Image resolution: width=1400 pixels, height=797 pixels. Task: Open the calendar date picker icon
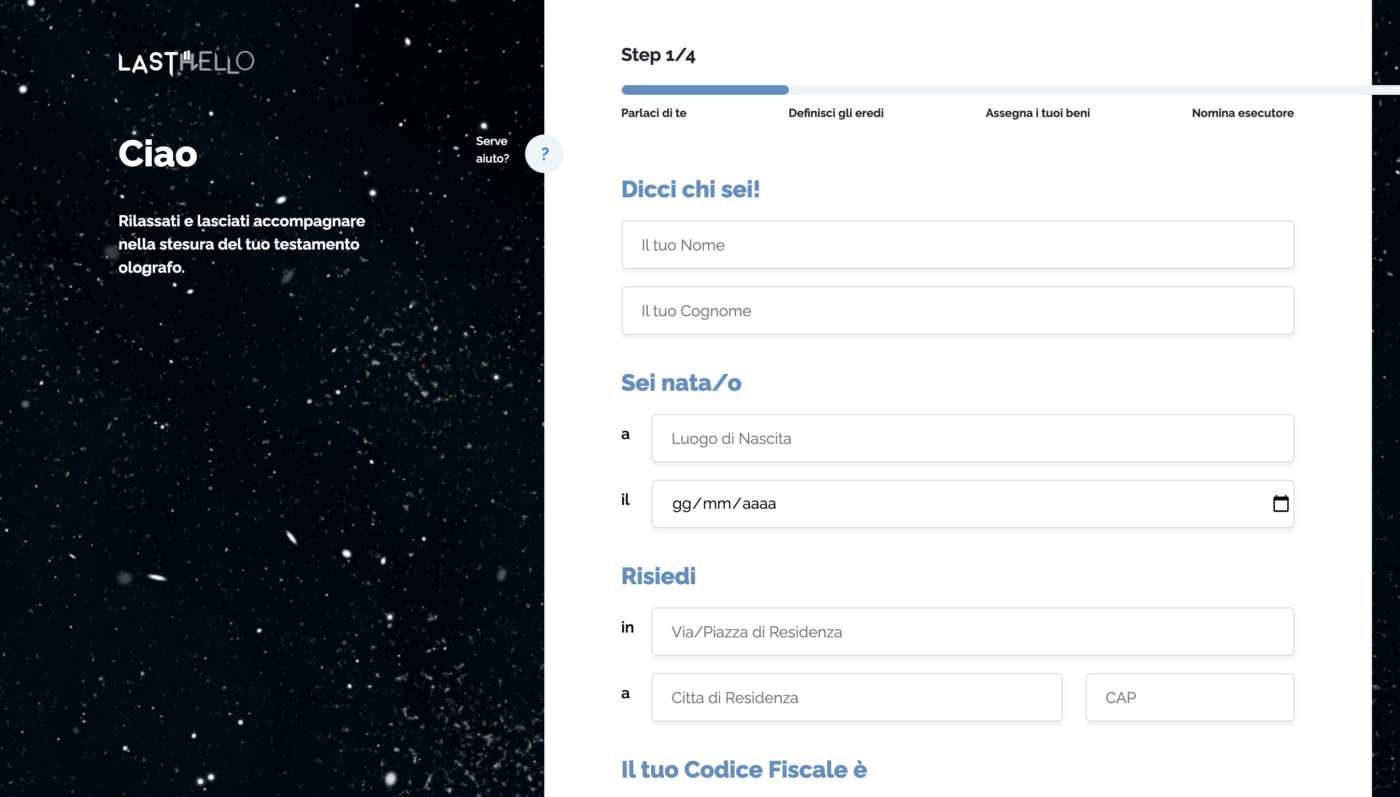(x=1280, y=504)
